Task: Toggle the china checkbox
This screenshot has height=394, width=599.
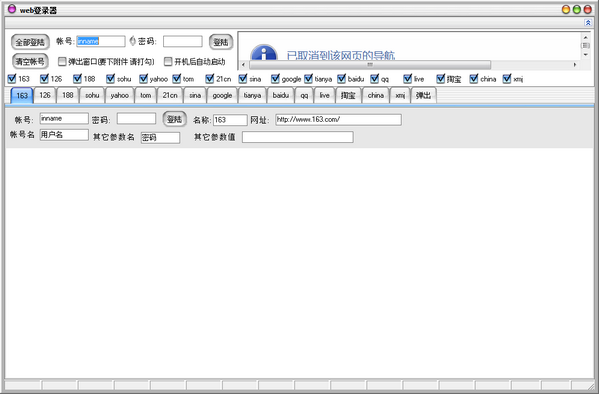Action: coord(474,79)
